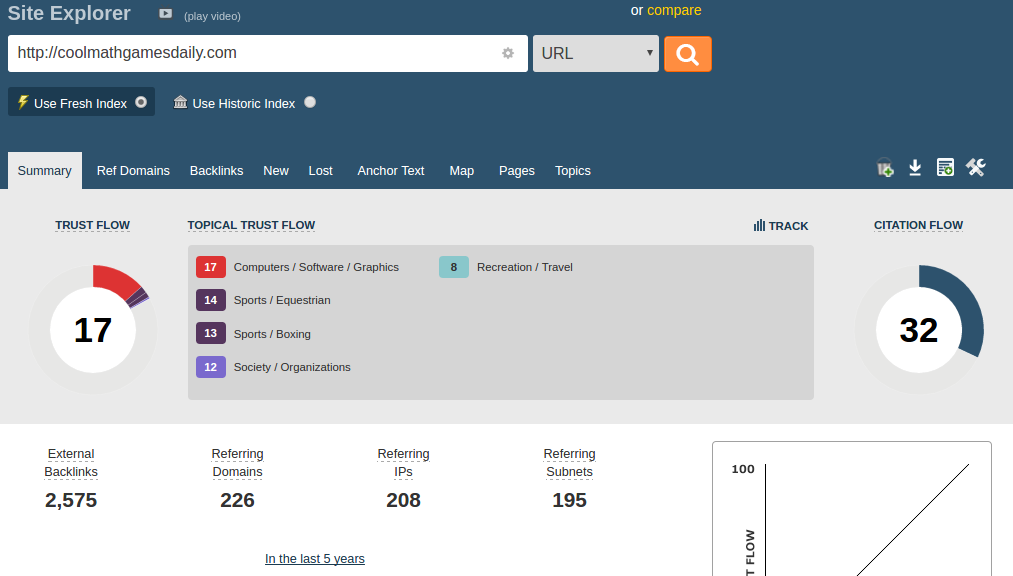1013x576 pixels.
Task: Click the download arrow icon
Action: 915,168
